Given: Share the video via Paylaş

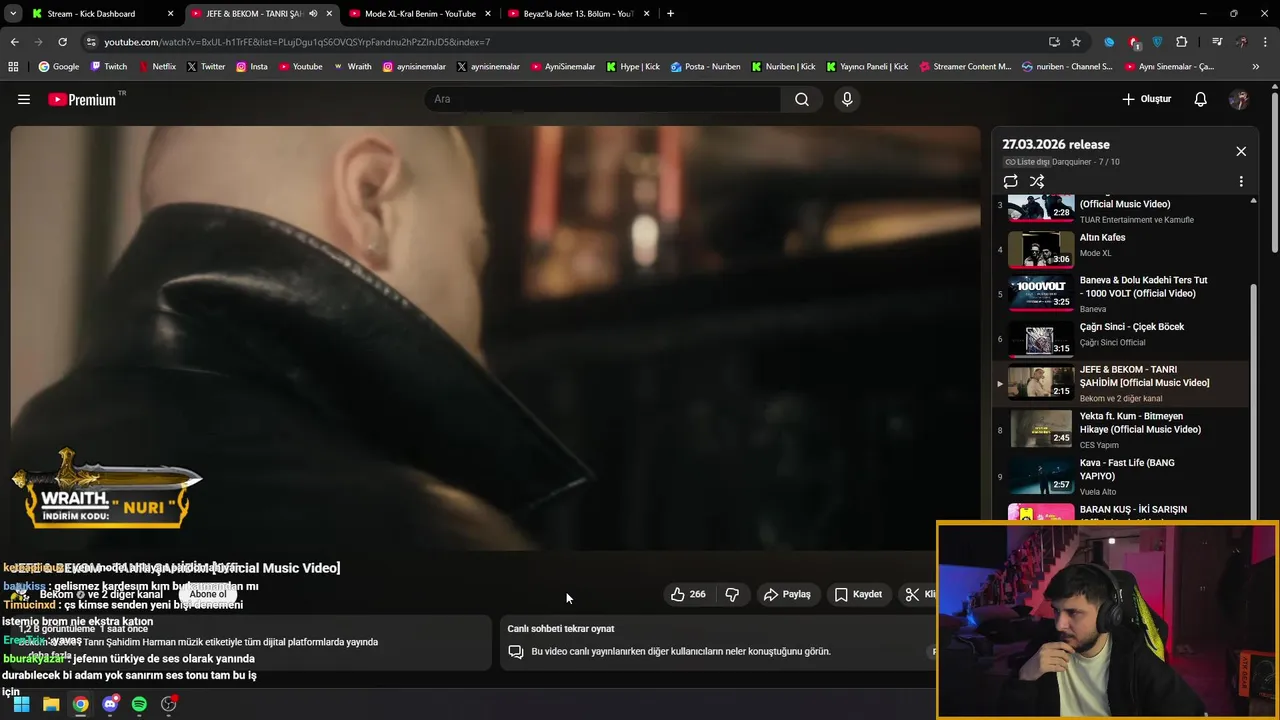Looking at the screenshot, I should click(787, 594).
